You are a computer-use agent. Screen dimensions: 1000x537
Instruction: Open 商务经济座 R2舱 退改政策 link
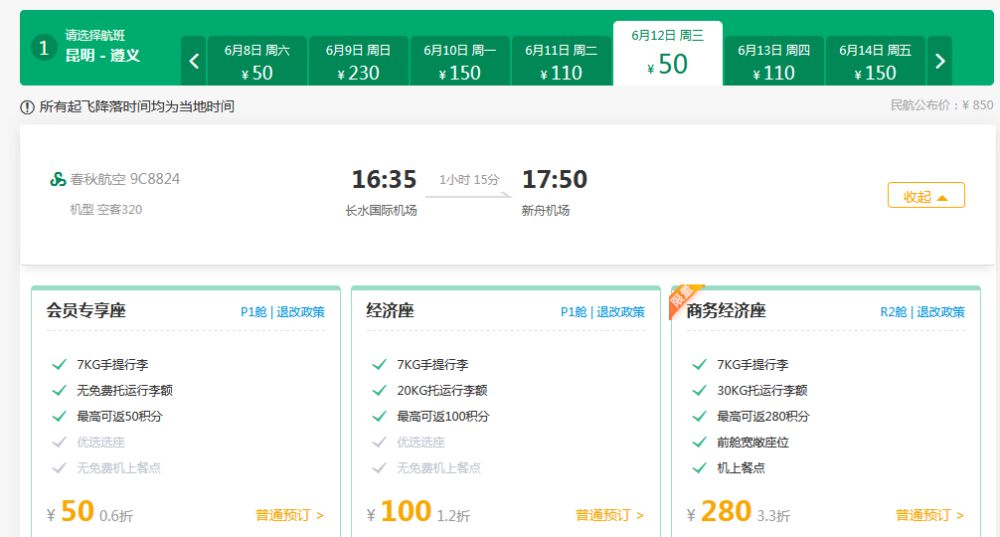pos(922,312)
